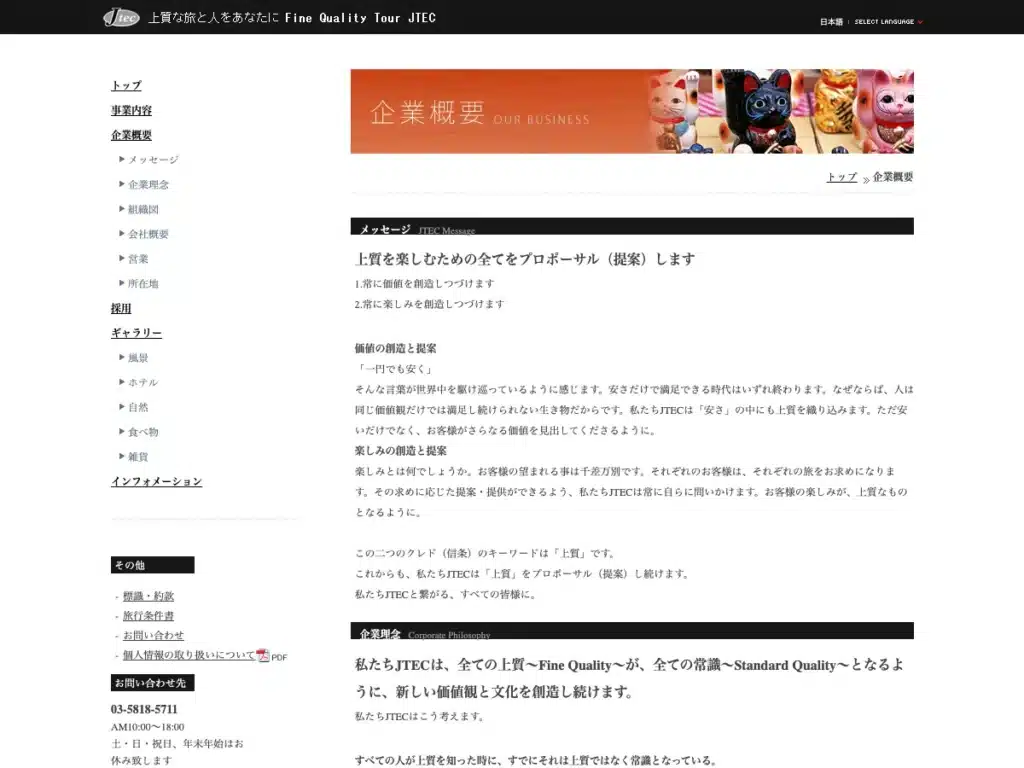This screenshot has width=1024, height=768.
Task: Go to トップ in the sidebar menu
Action: [126, 86]
